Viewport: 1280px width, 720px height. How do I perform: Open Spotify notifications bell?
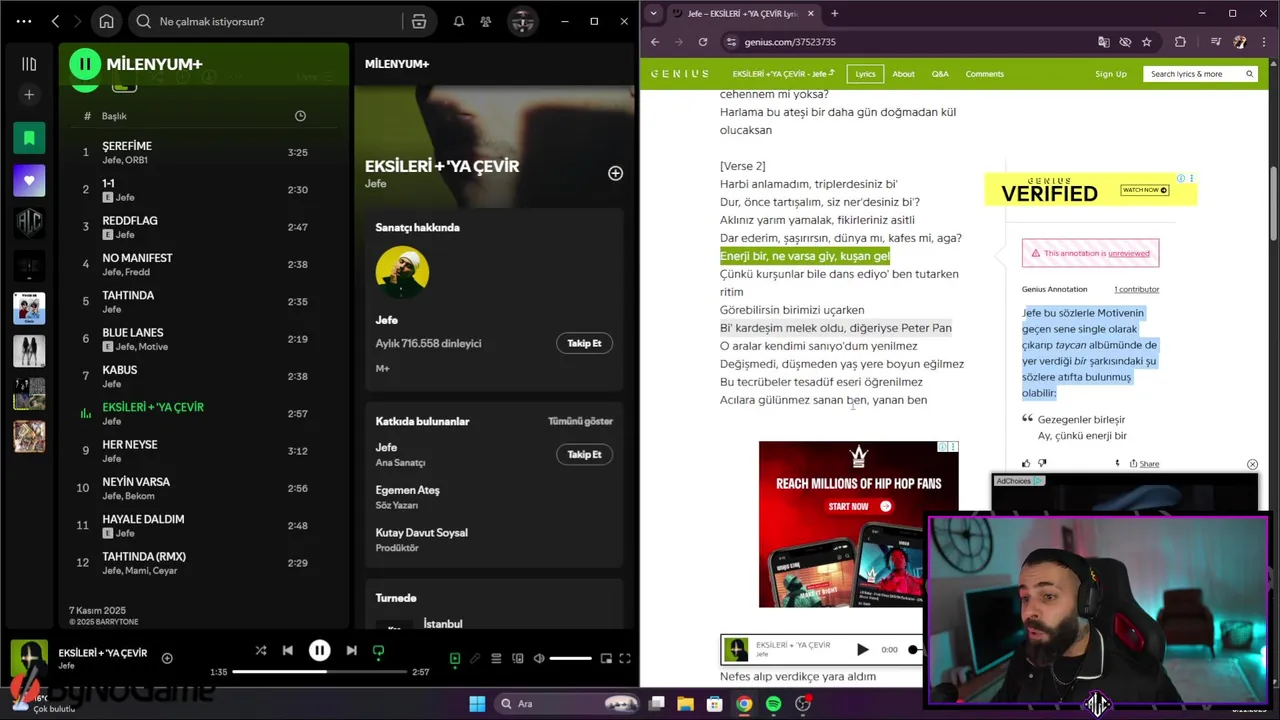[x=459, y=21]
